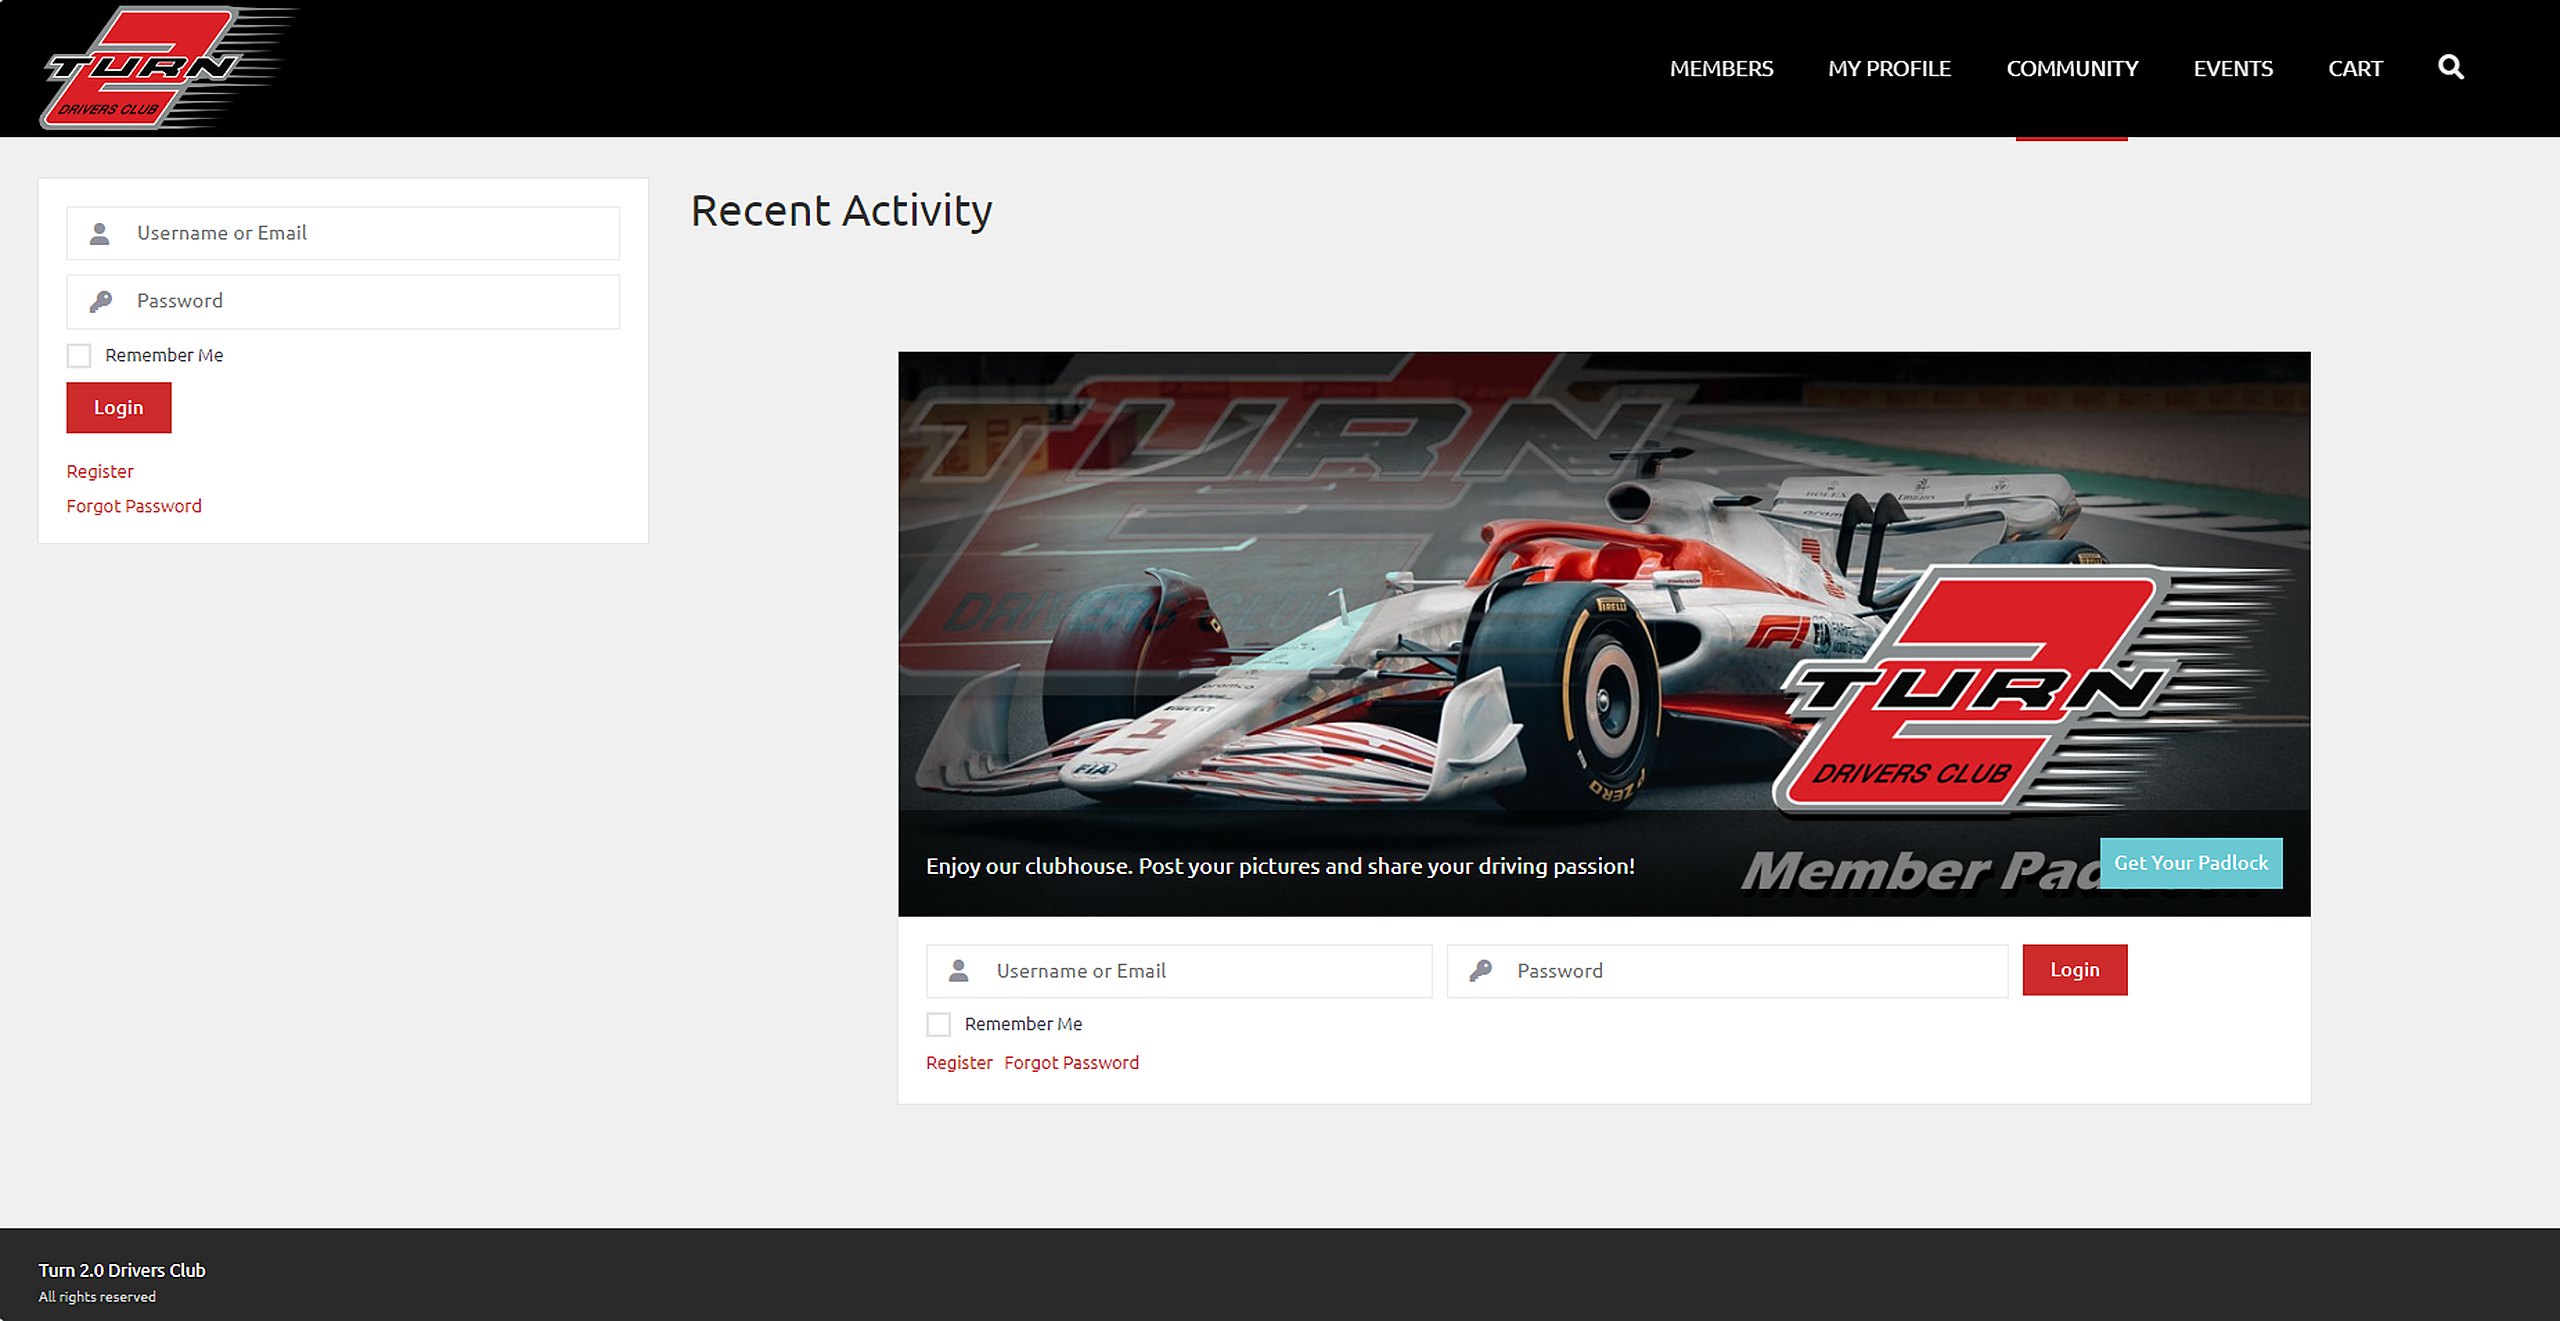2560x1321 pixels.
Task: Open the Members menu item
Action: 1721,68
